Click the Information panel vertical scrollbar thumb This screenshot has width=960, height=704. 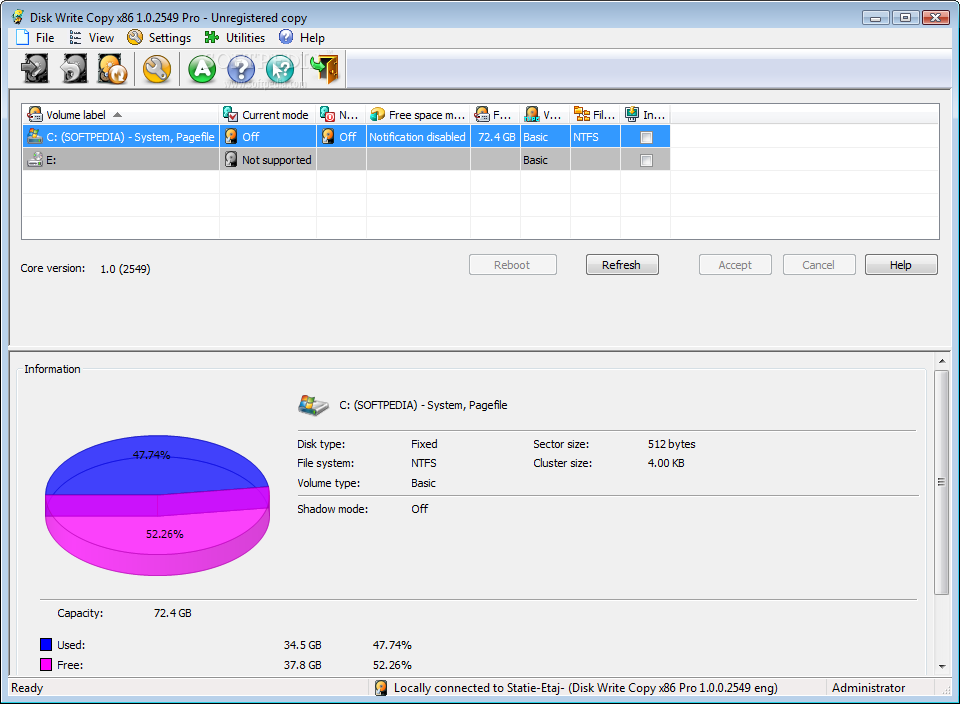tap(942, 482)
